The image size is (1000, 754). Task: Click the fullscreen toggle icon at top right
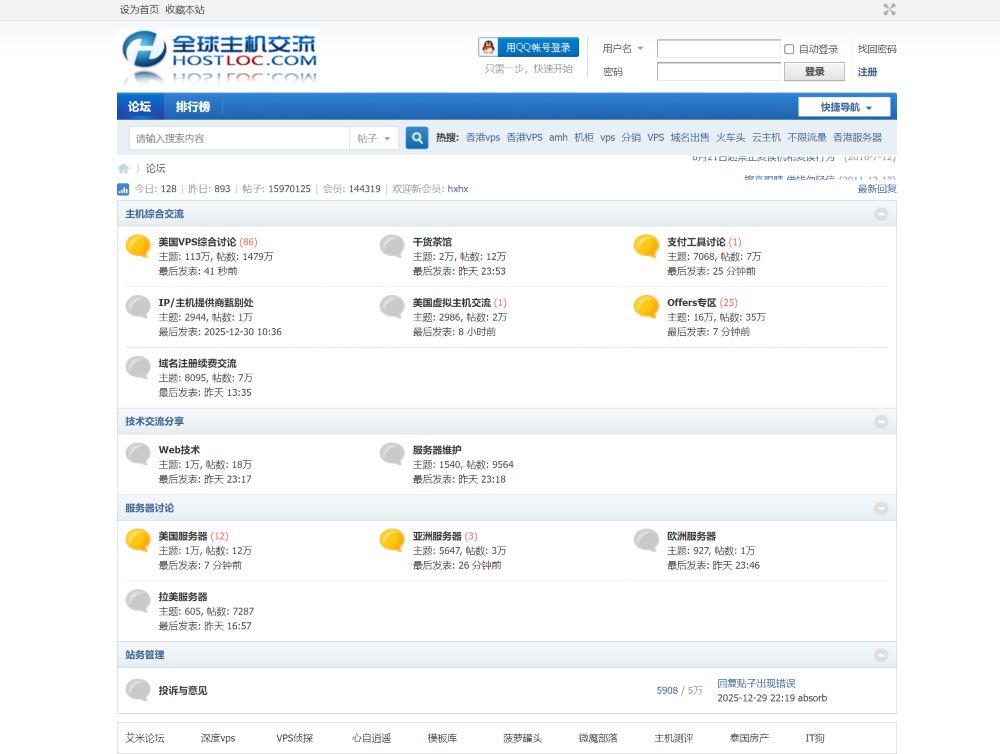pyautogui.click(x=889, y=9)
